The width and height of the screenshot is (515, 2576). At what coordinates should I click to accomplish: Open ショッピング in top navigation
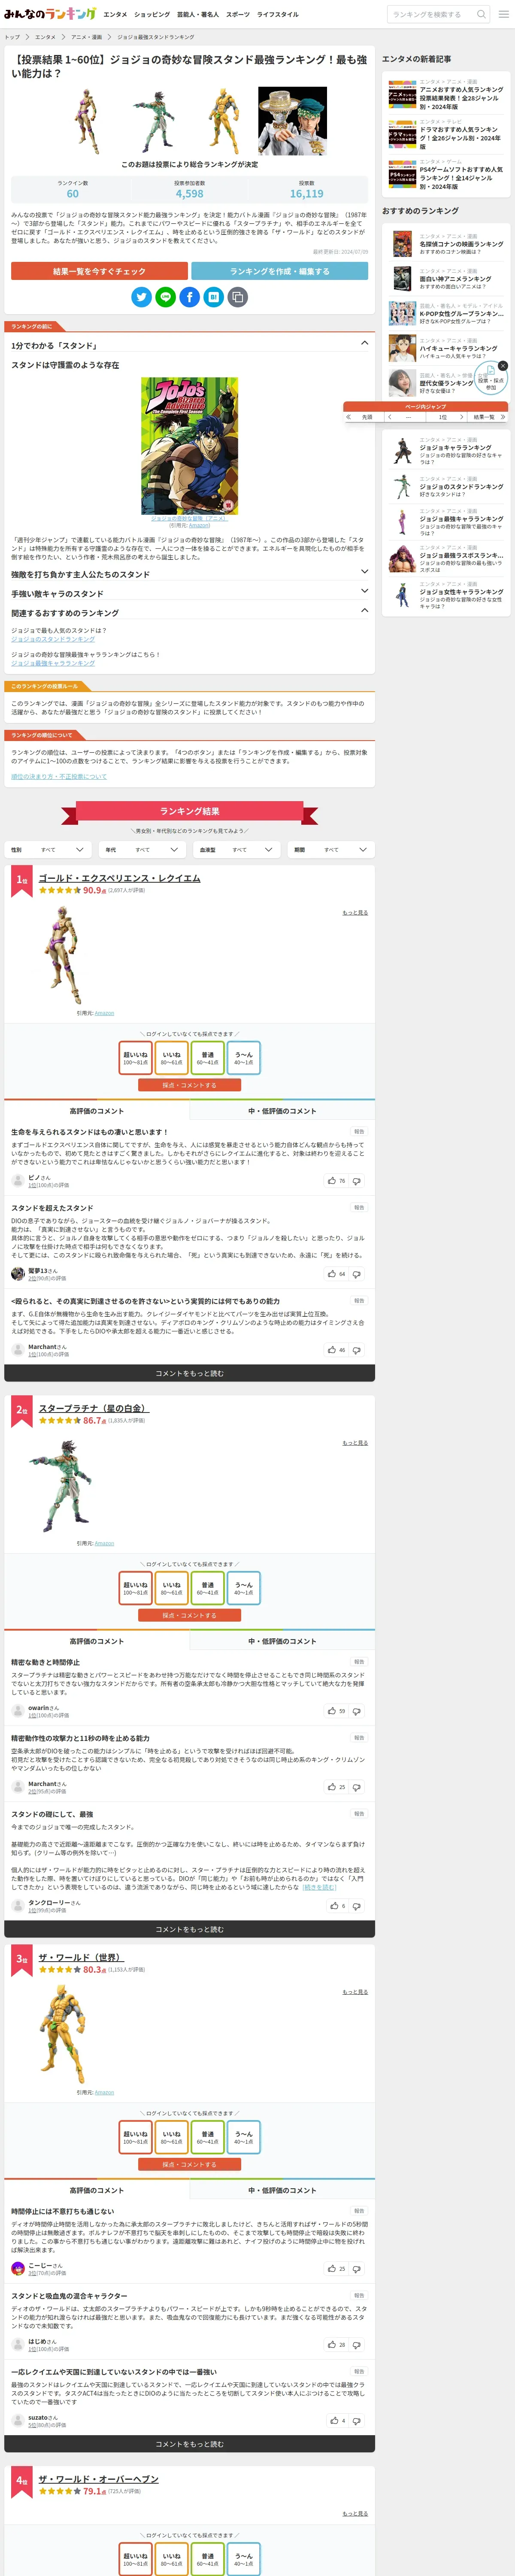152,15
